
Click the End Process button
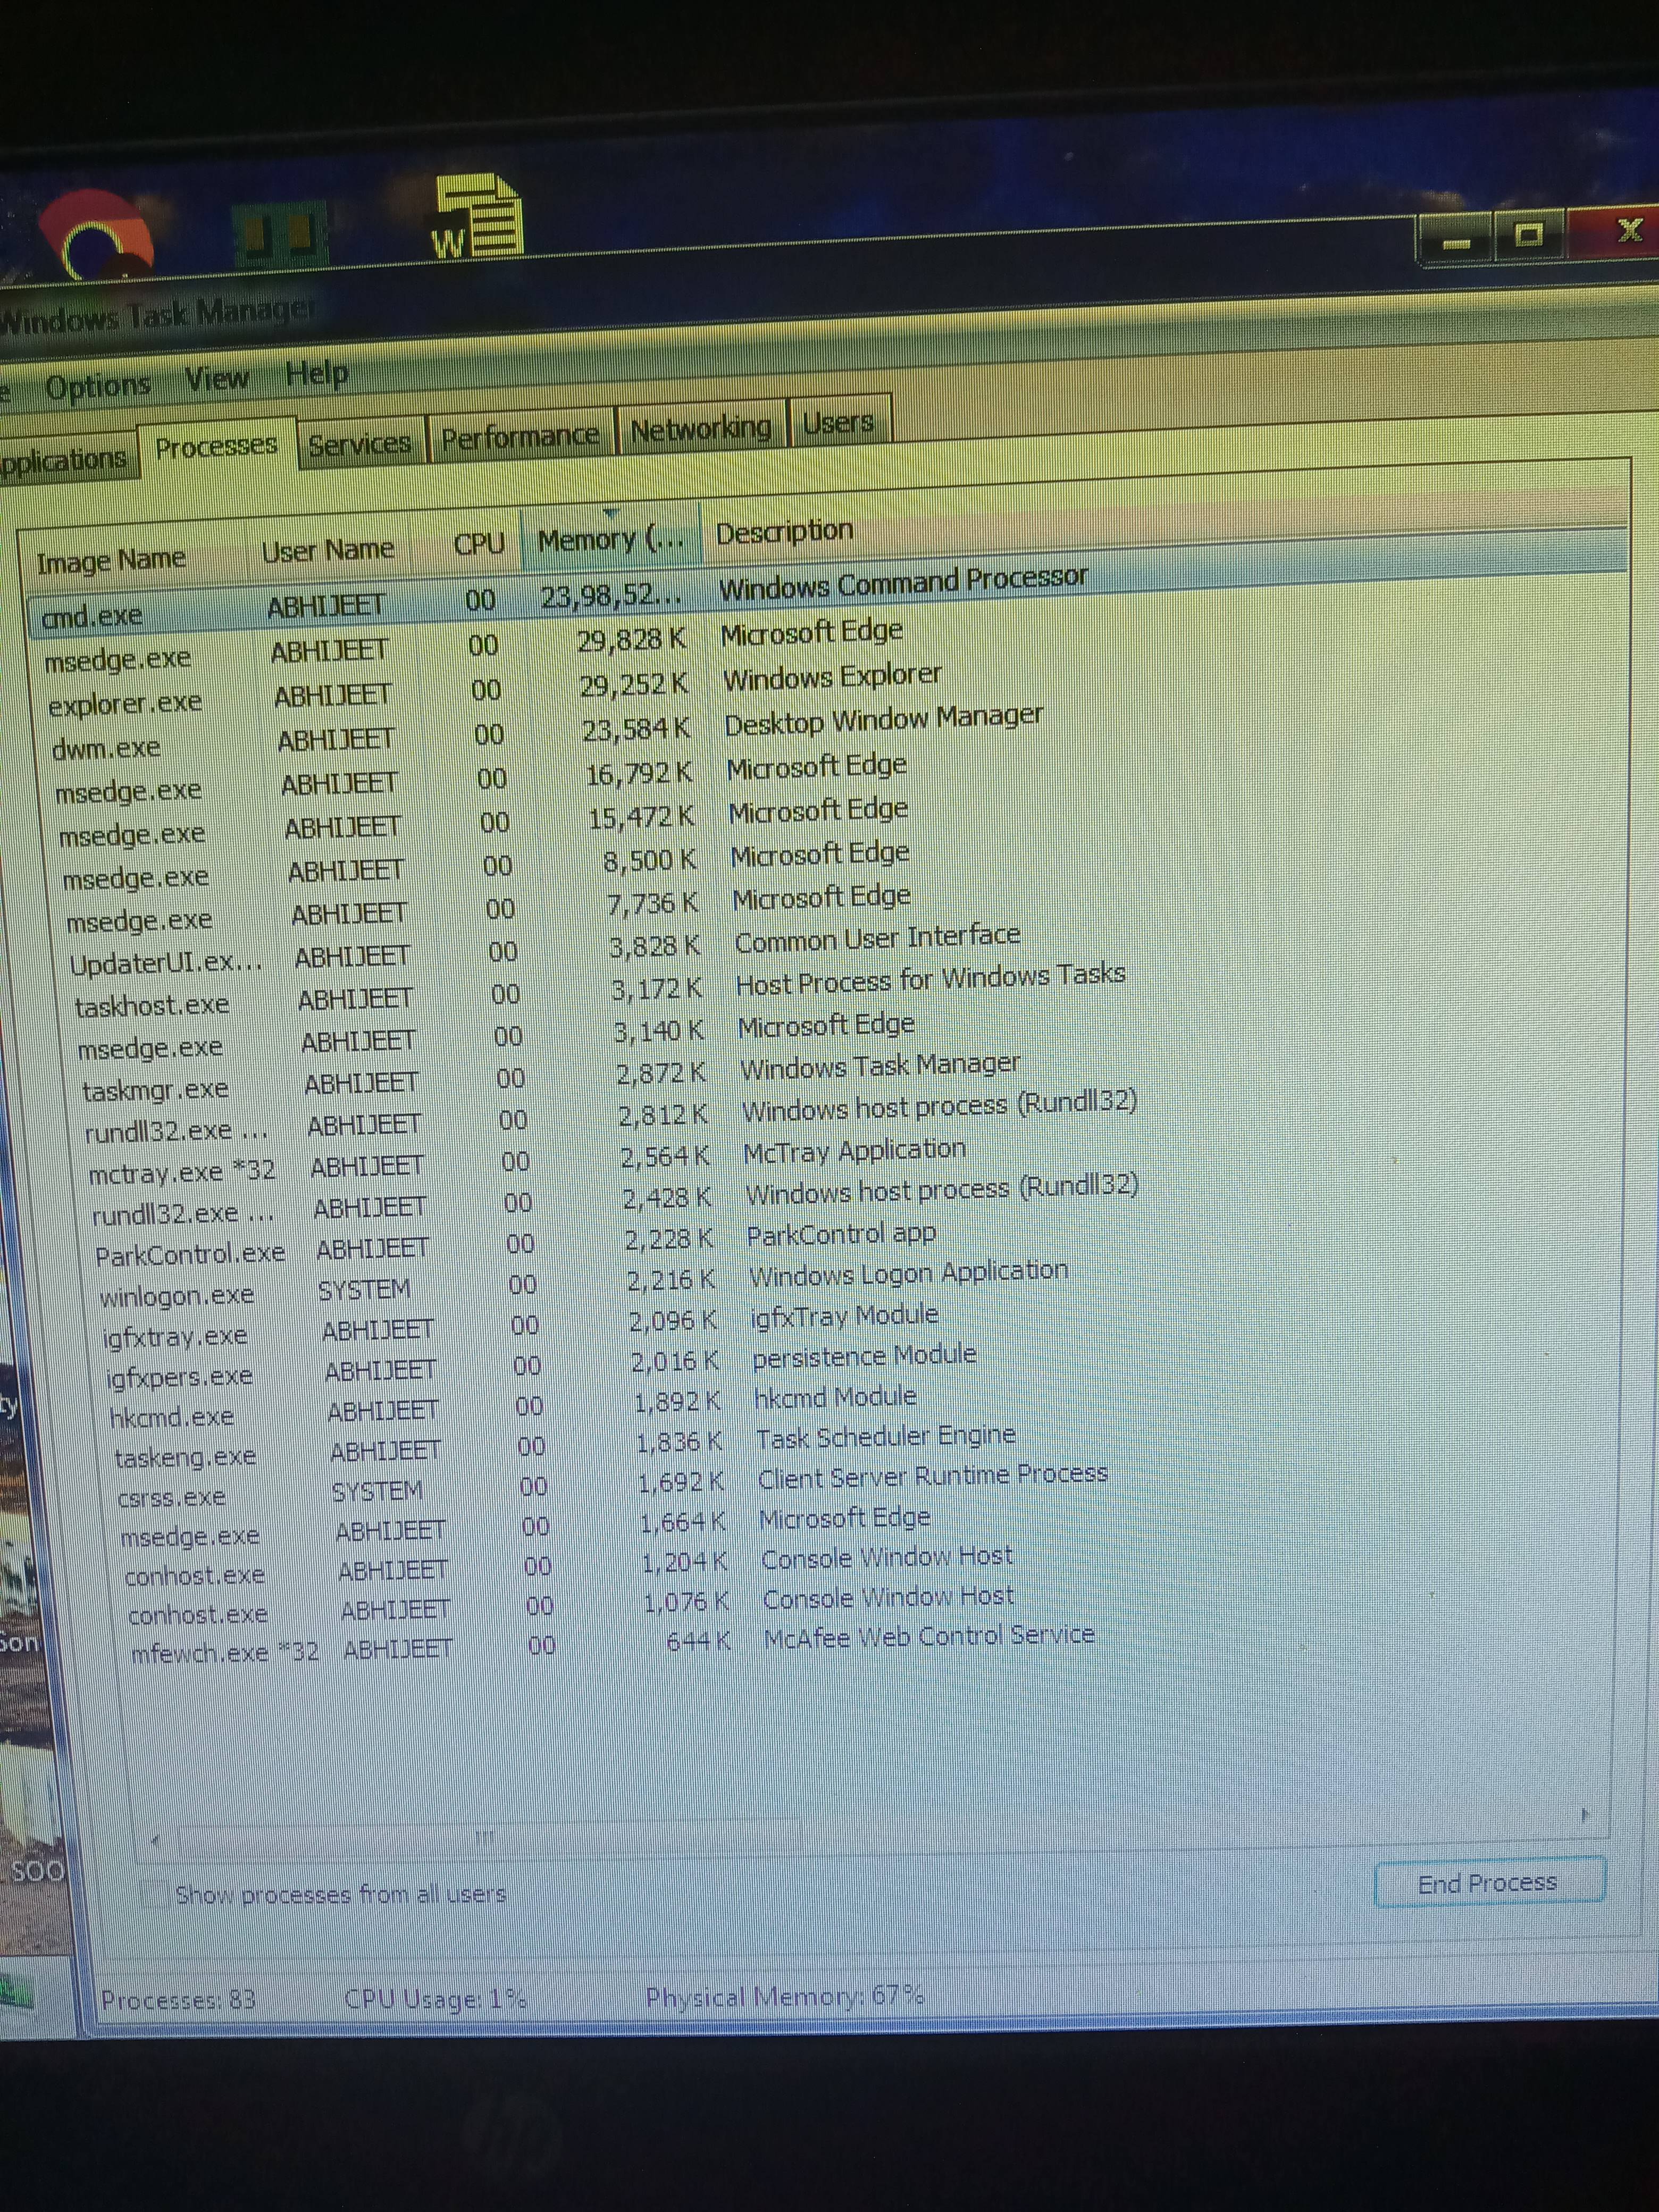(1489, 1883)
